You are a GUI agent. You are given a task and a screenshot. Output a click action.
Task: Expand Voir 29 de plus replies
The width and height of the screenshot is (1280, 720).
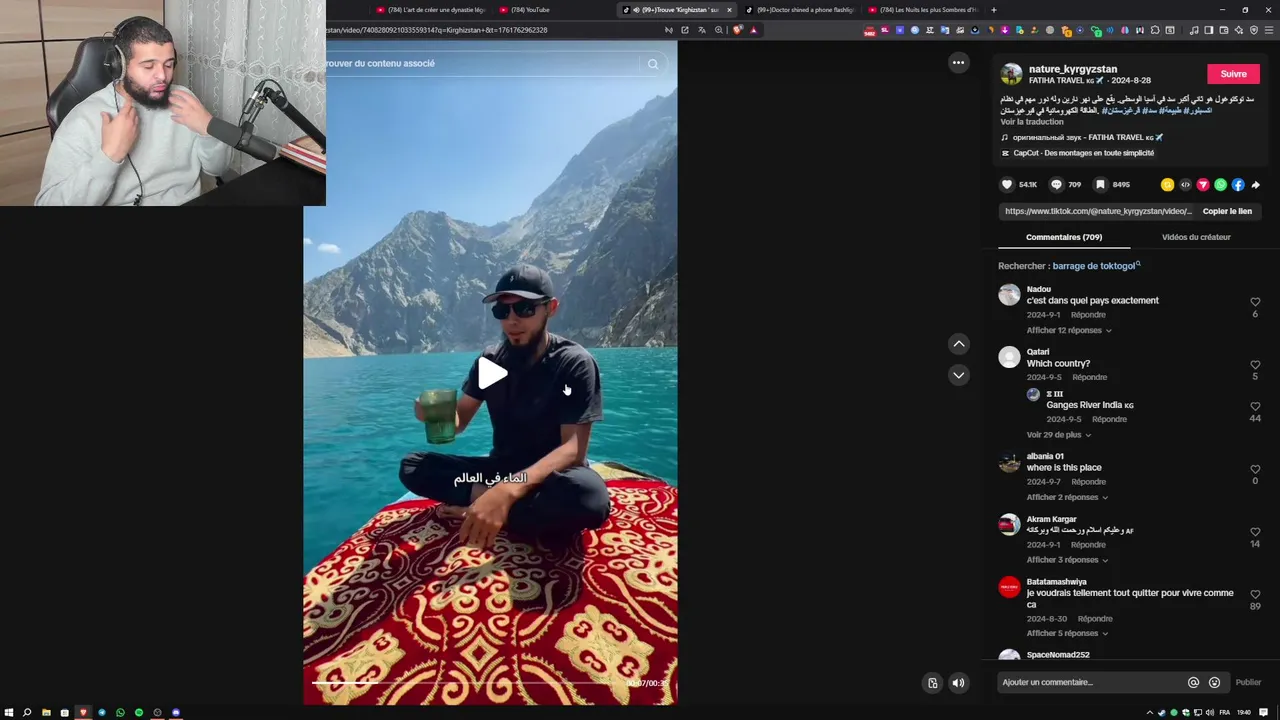click(x=1058, y=435)
